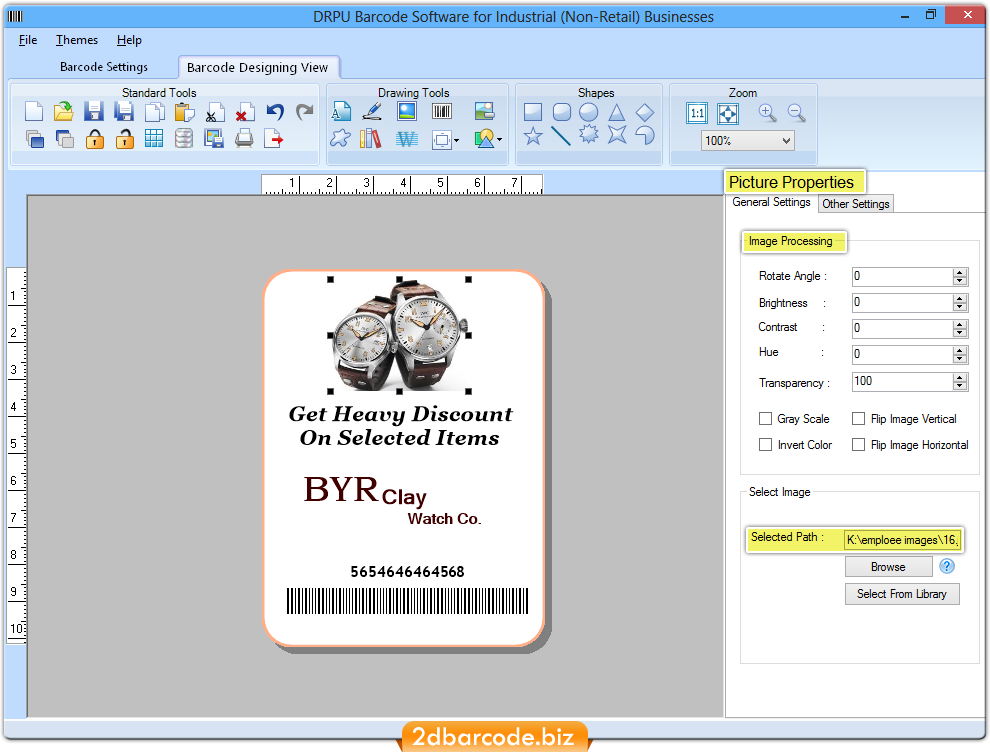The height and width of the screenshot is (752, 990).
Task: Create a new blank label document
Action: point(34,112)
